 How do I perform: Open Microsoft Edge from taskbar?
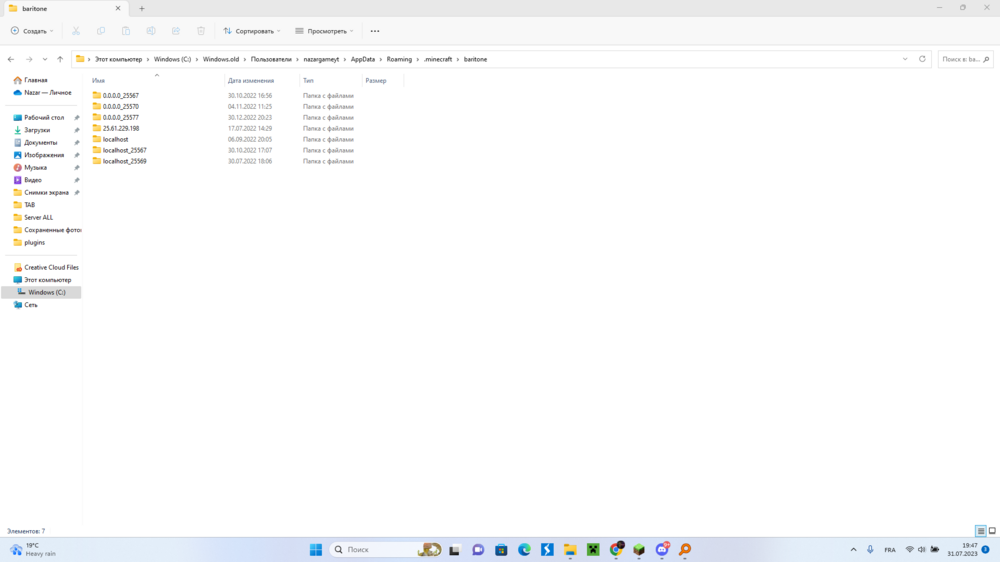pos(524,549)
